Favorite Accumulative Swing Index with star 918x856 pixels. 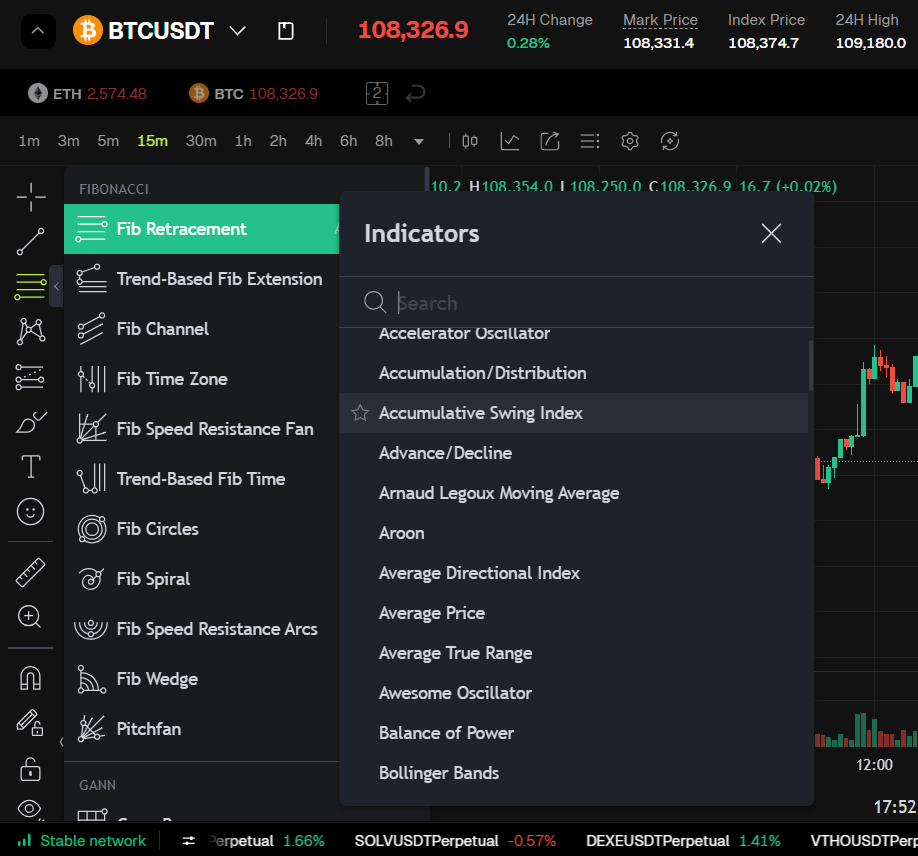tap(360, 413)
